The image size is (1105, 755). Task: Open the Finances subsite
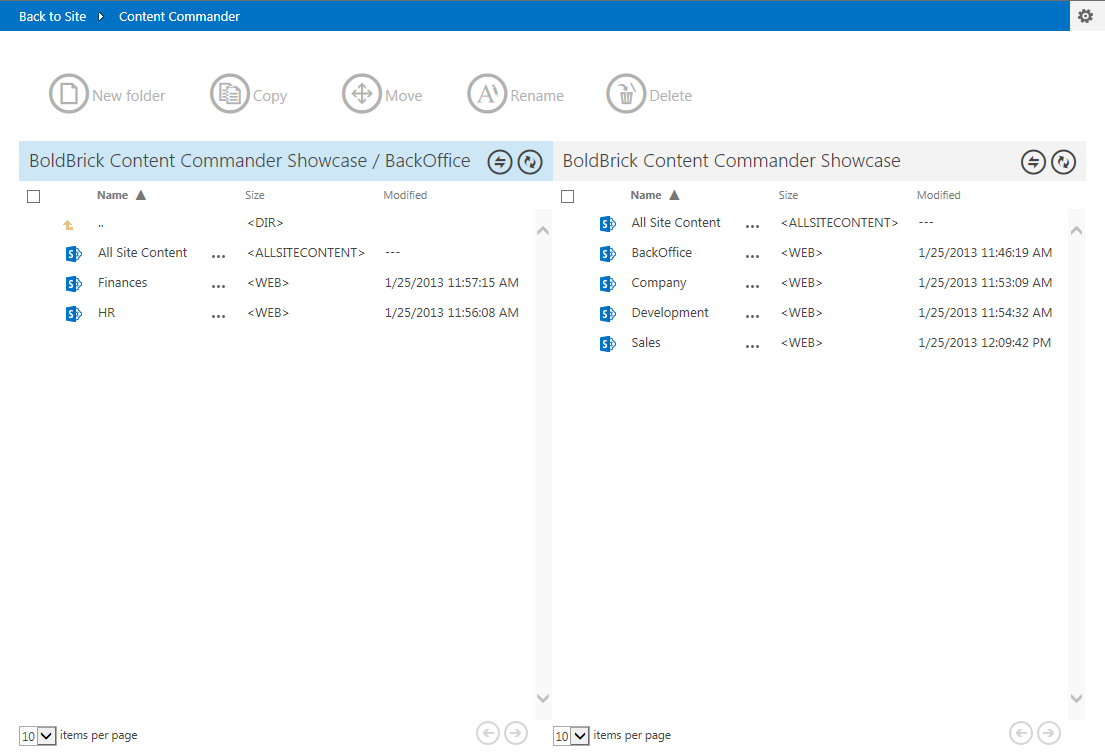[123, 283]
